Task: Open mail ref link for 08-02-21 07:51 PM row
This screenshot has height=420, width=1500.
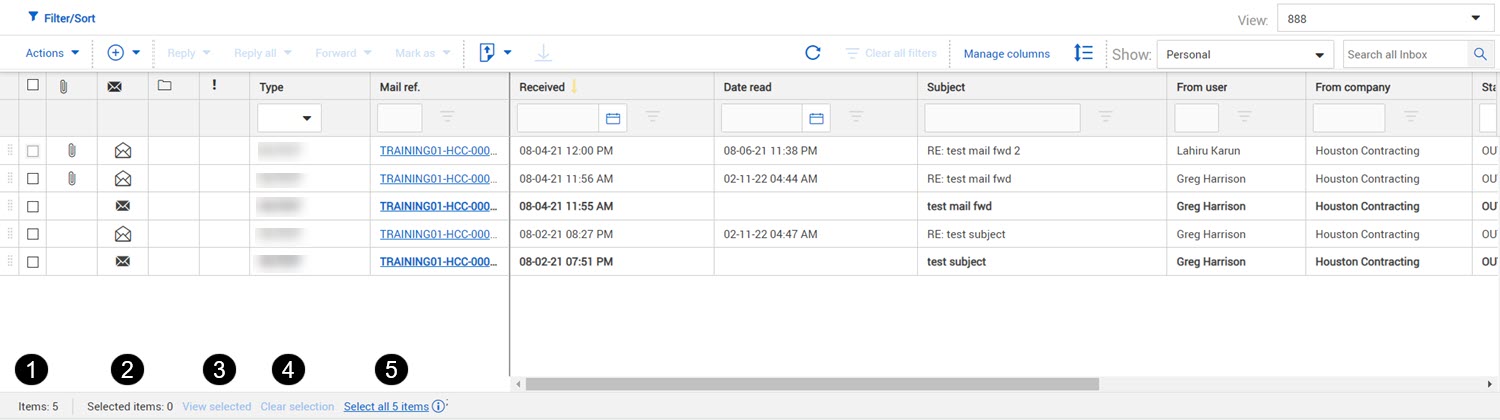Action: (x=438, y=262)
